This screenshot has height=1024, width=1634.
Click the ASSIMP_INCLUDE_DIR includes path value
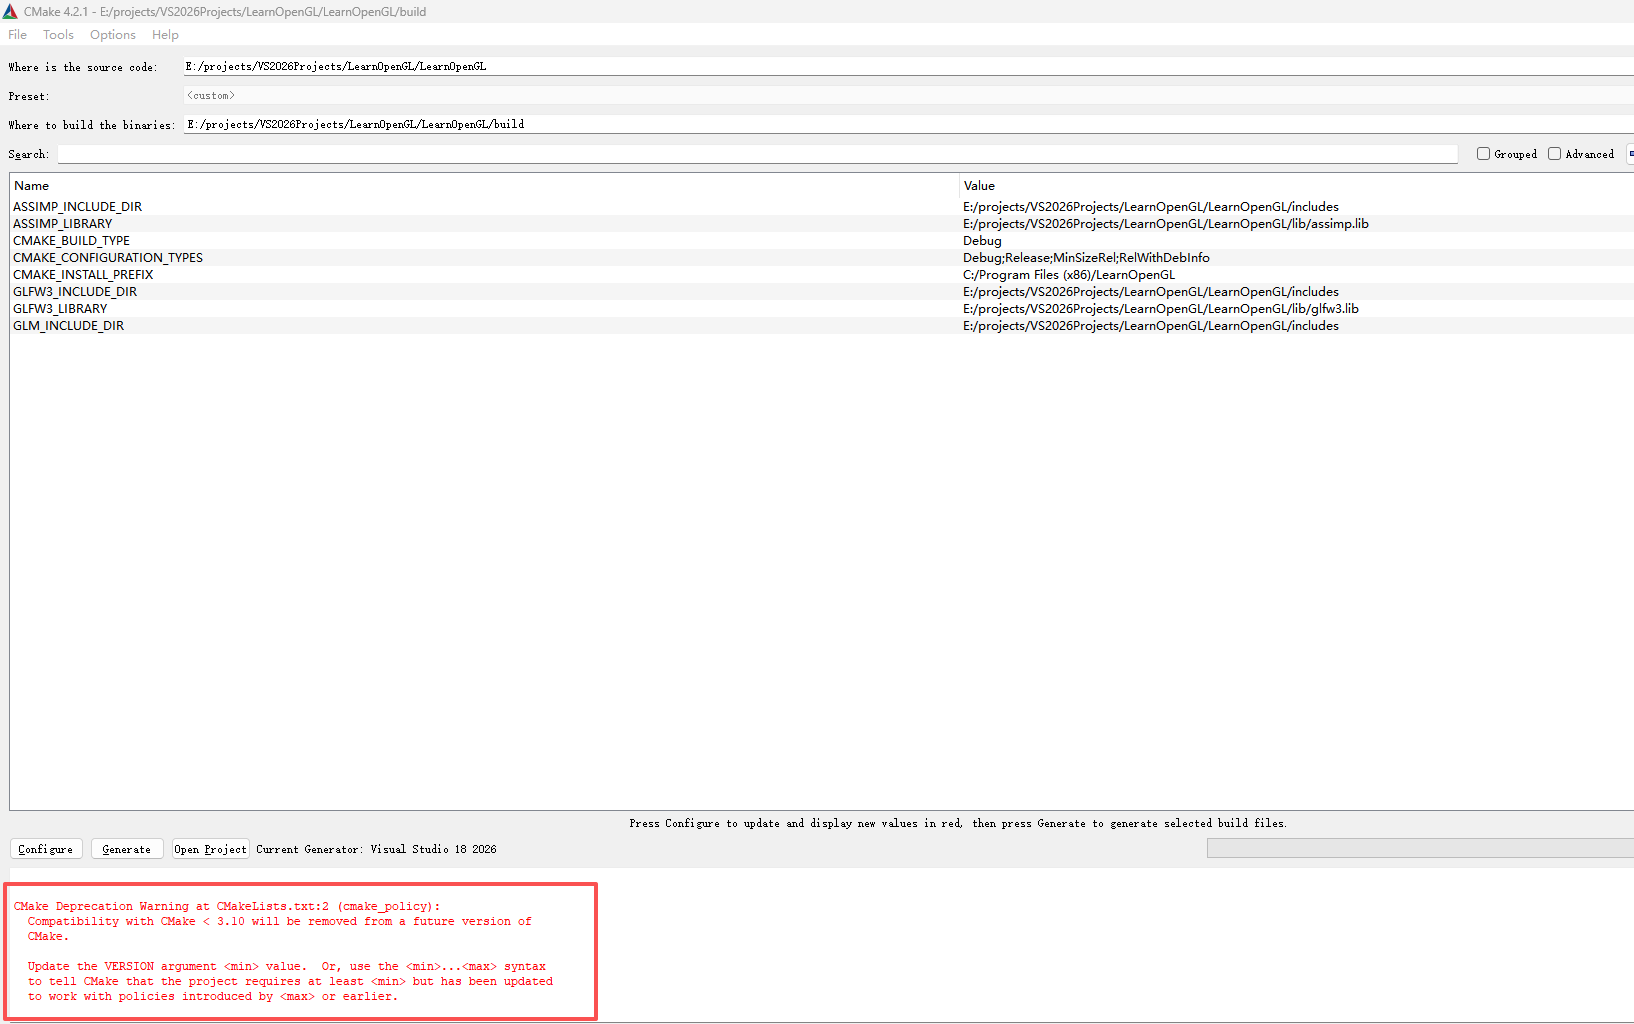[1151, 207]
